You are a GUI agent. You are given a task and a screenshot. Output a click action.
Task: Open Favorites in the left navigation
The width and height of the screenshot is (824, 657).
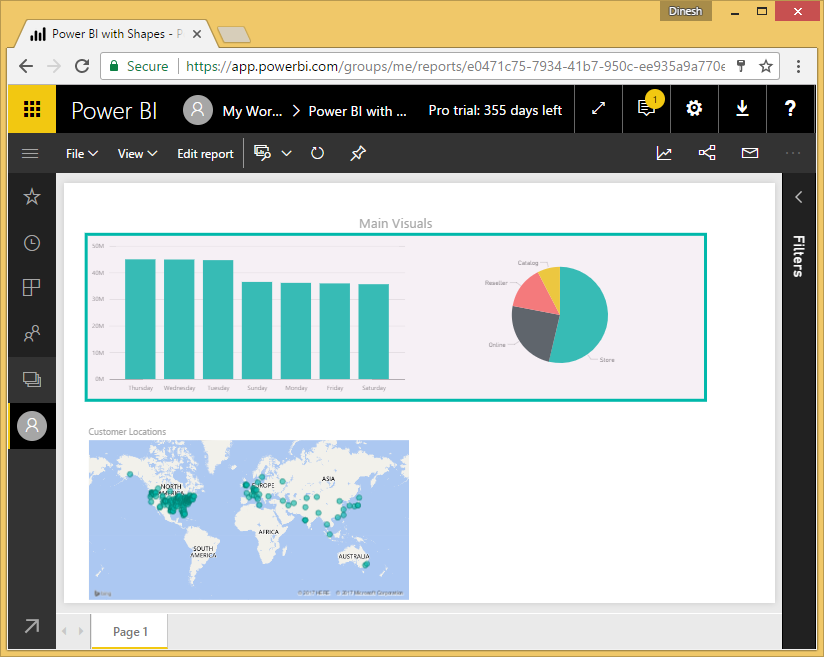point(31,196)
